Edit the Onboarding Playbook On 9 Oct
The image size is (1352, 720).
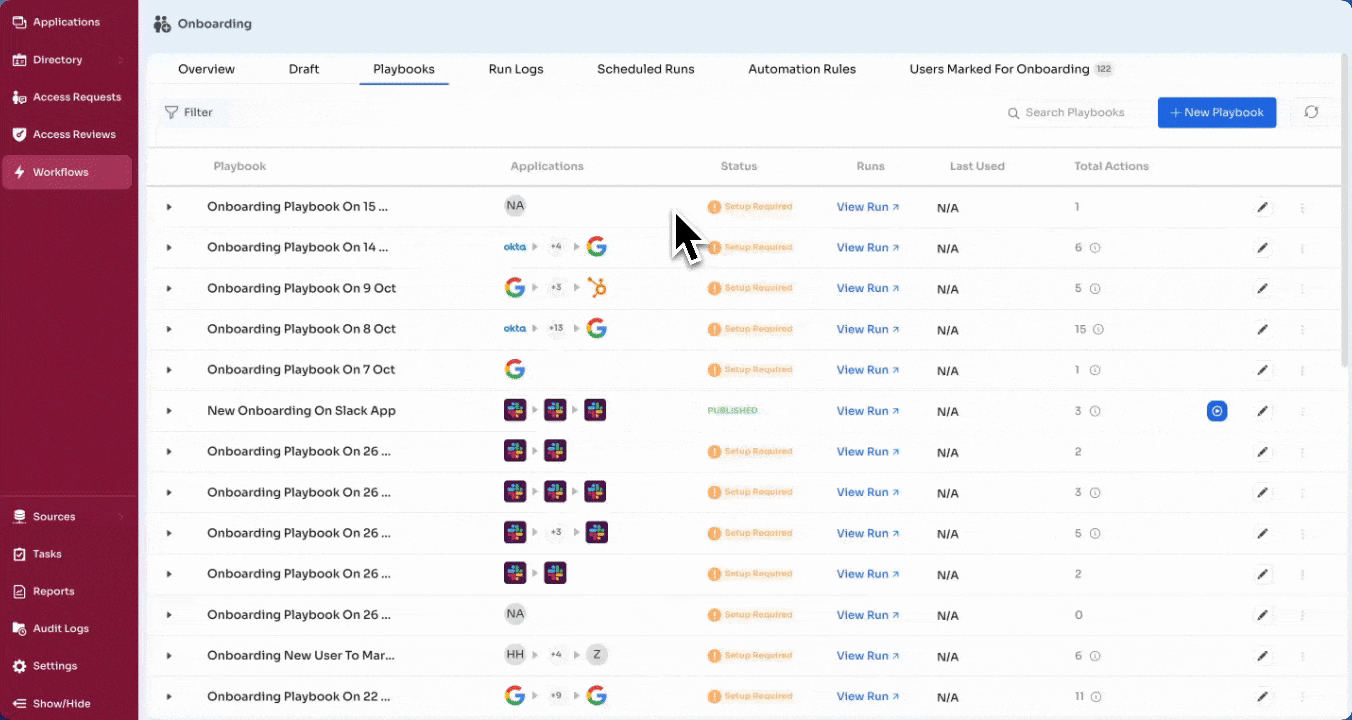point(1262,289)
